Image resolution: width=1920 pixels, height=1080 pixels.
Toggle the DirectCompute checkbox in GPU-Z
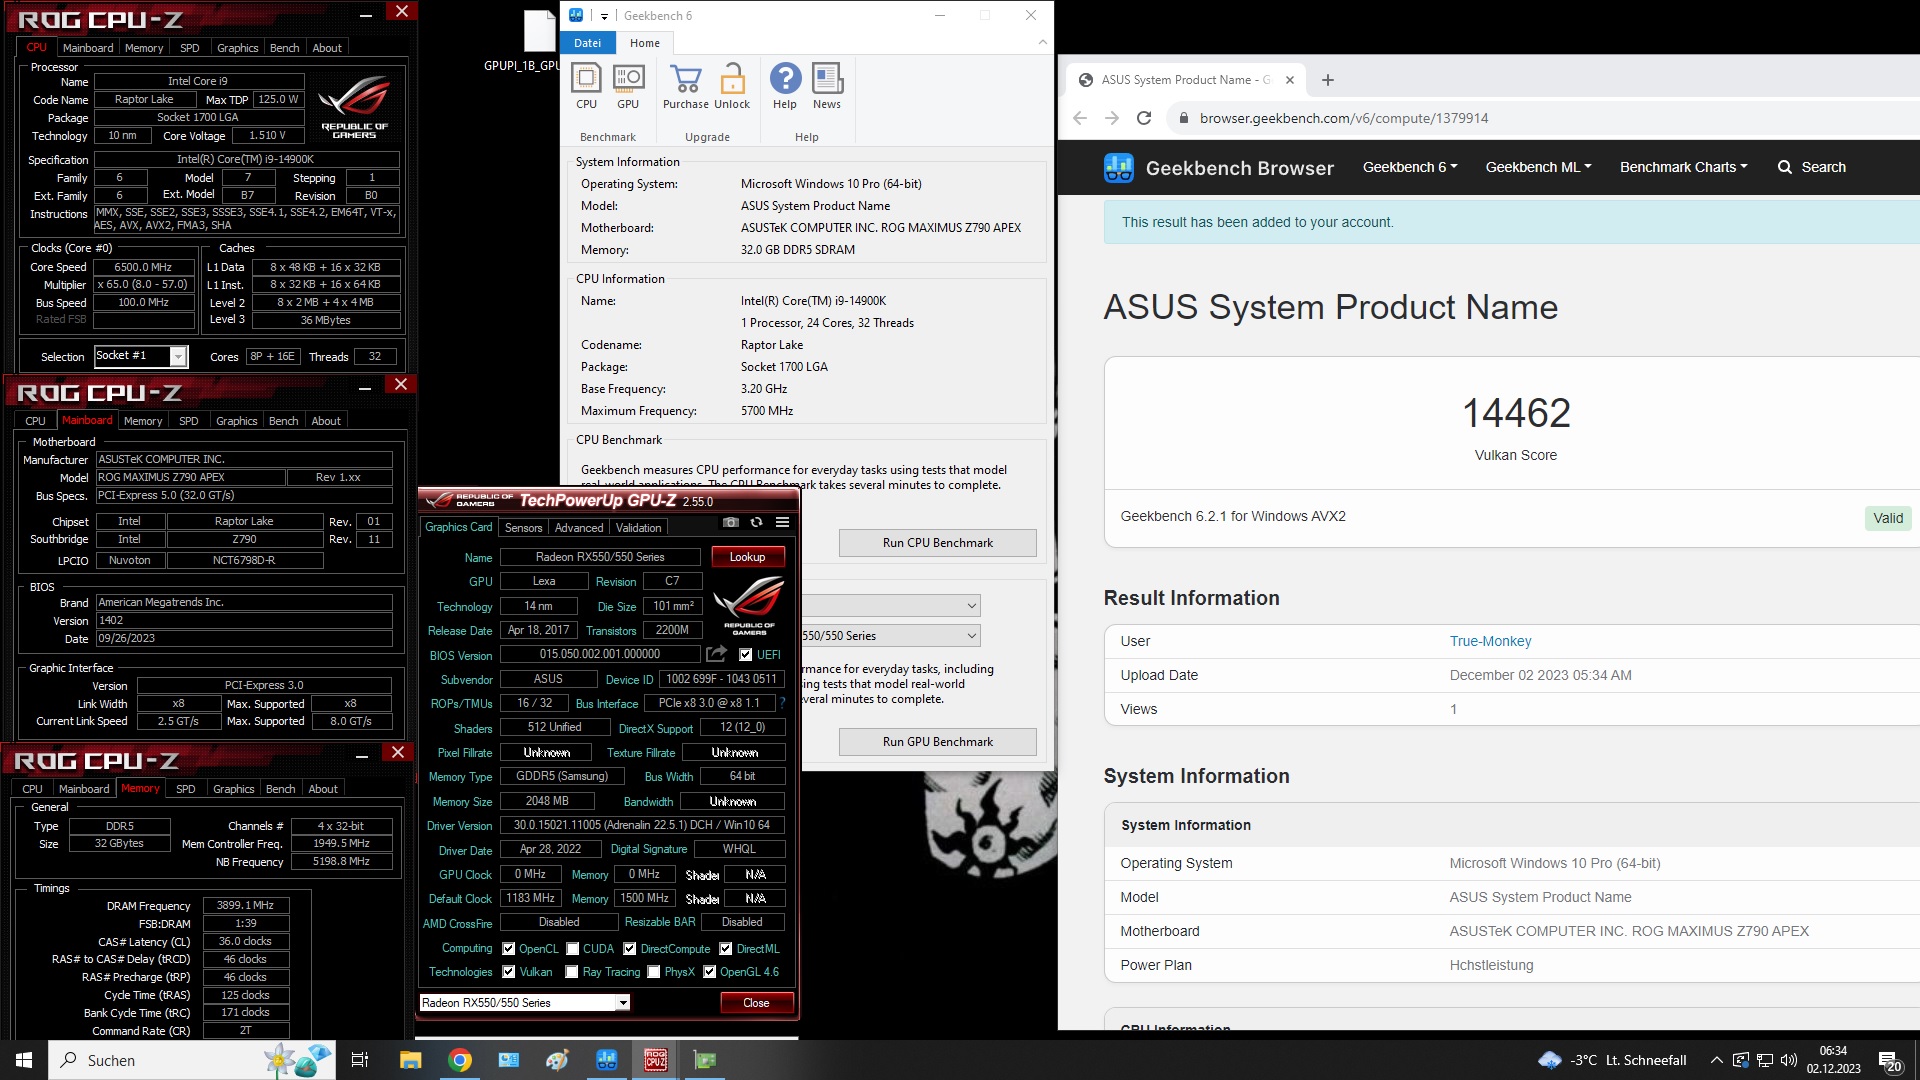630,949
